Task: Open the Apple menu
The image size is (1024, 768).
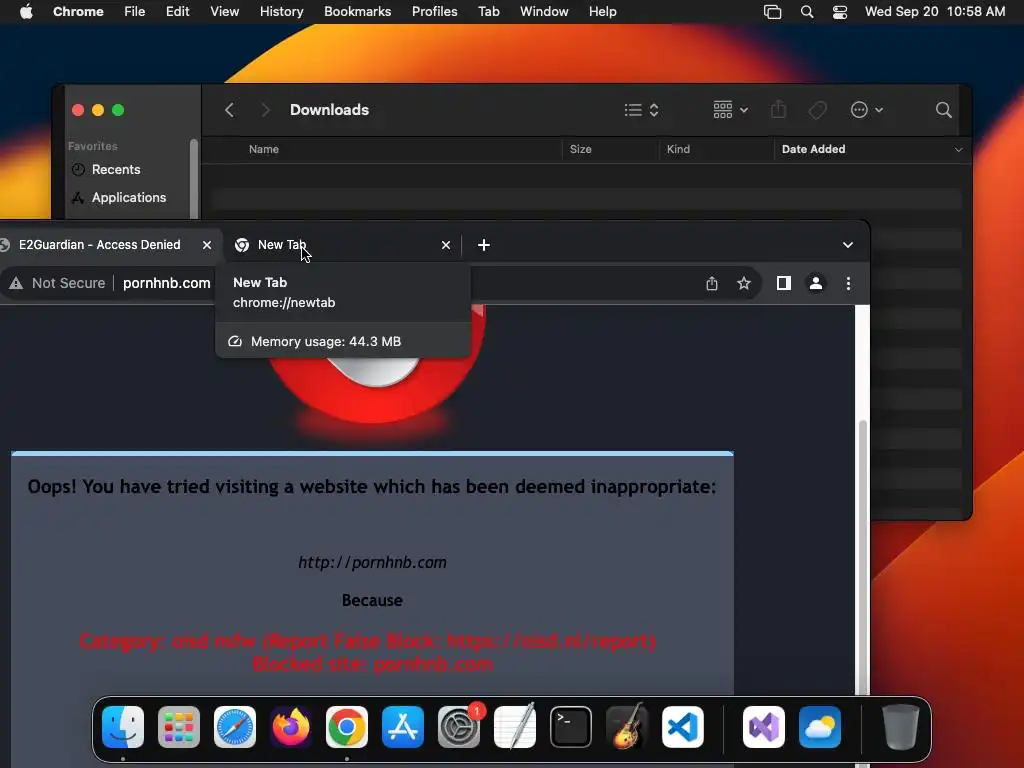Action: tap(26, 12)
